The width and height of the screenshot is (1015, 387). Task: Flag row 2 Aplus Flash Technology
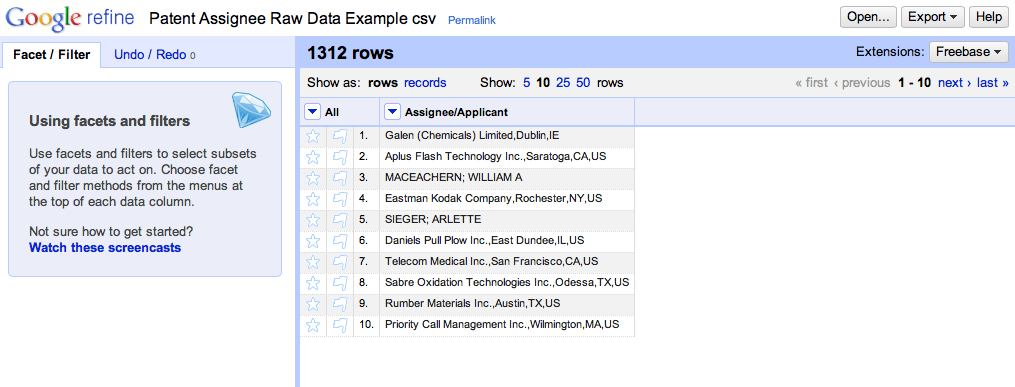340,157
